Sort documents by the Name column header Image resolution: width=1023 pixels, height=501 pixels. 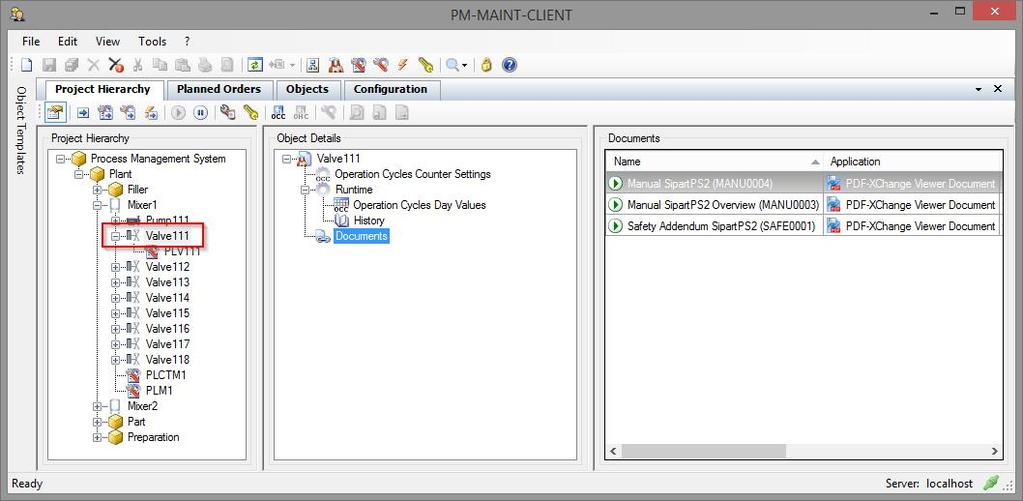[714, 161]
